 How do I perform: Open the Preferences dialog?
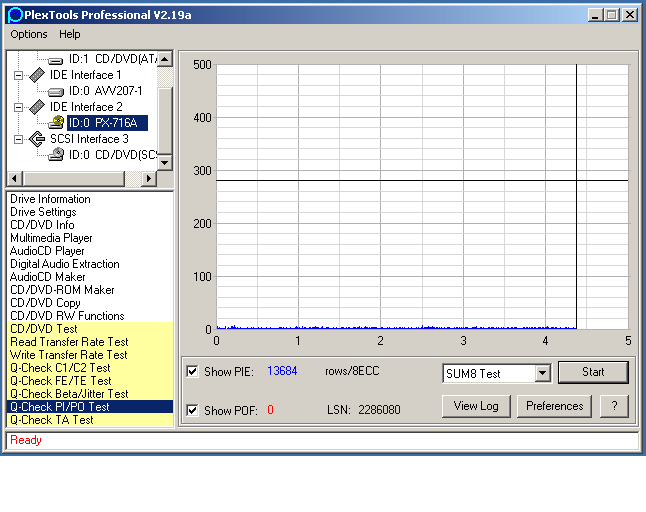(x=554, y=406)
